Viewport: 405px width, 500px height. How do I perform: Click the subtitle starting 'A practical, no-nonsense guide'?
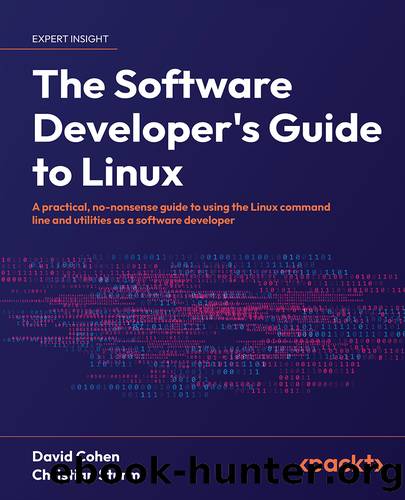pos(181,214)
